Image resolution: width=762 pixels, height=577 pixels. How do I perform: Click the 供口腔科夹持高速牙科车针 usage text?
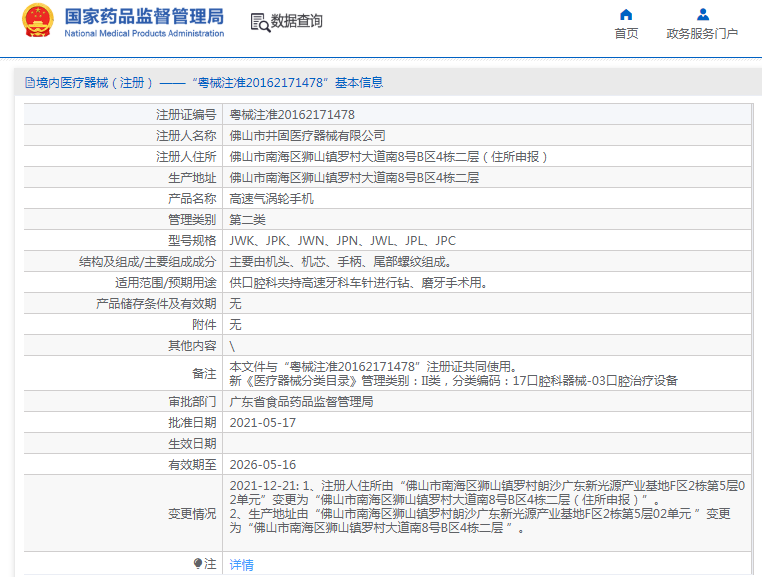pyautogui.click(x=359, y=282)
